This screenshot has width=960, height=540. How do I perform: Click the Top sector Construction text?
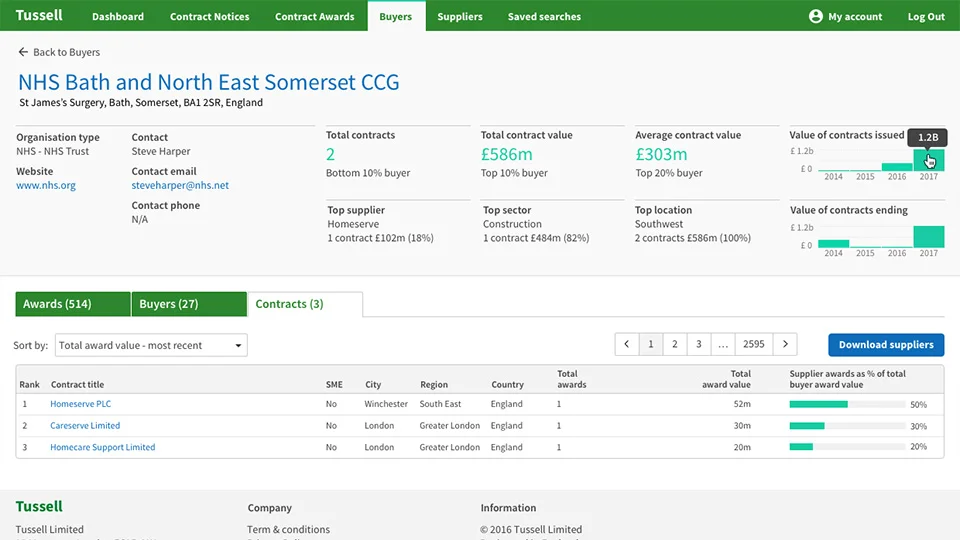click(512, 224)
